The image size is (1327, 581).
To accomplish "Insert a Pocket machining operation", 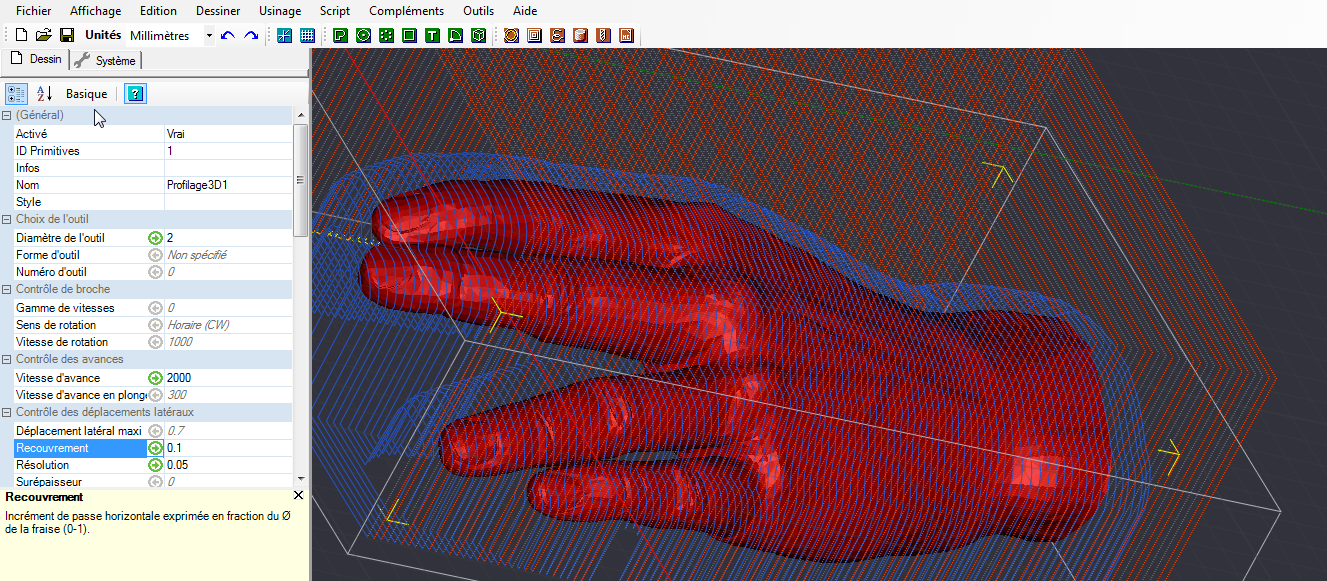I will tap(534, 35).
